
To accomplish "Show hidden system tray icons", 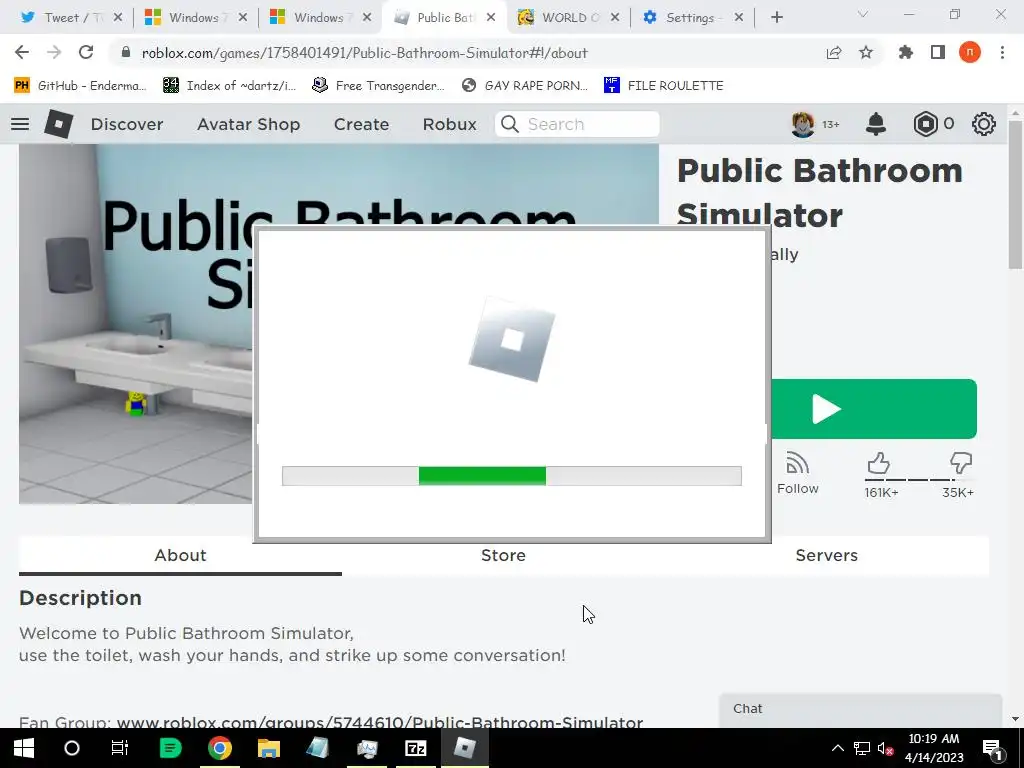I will [837, 748].
